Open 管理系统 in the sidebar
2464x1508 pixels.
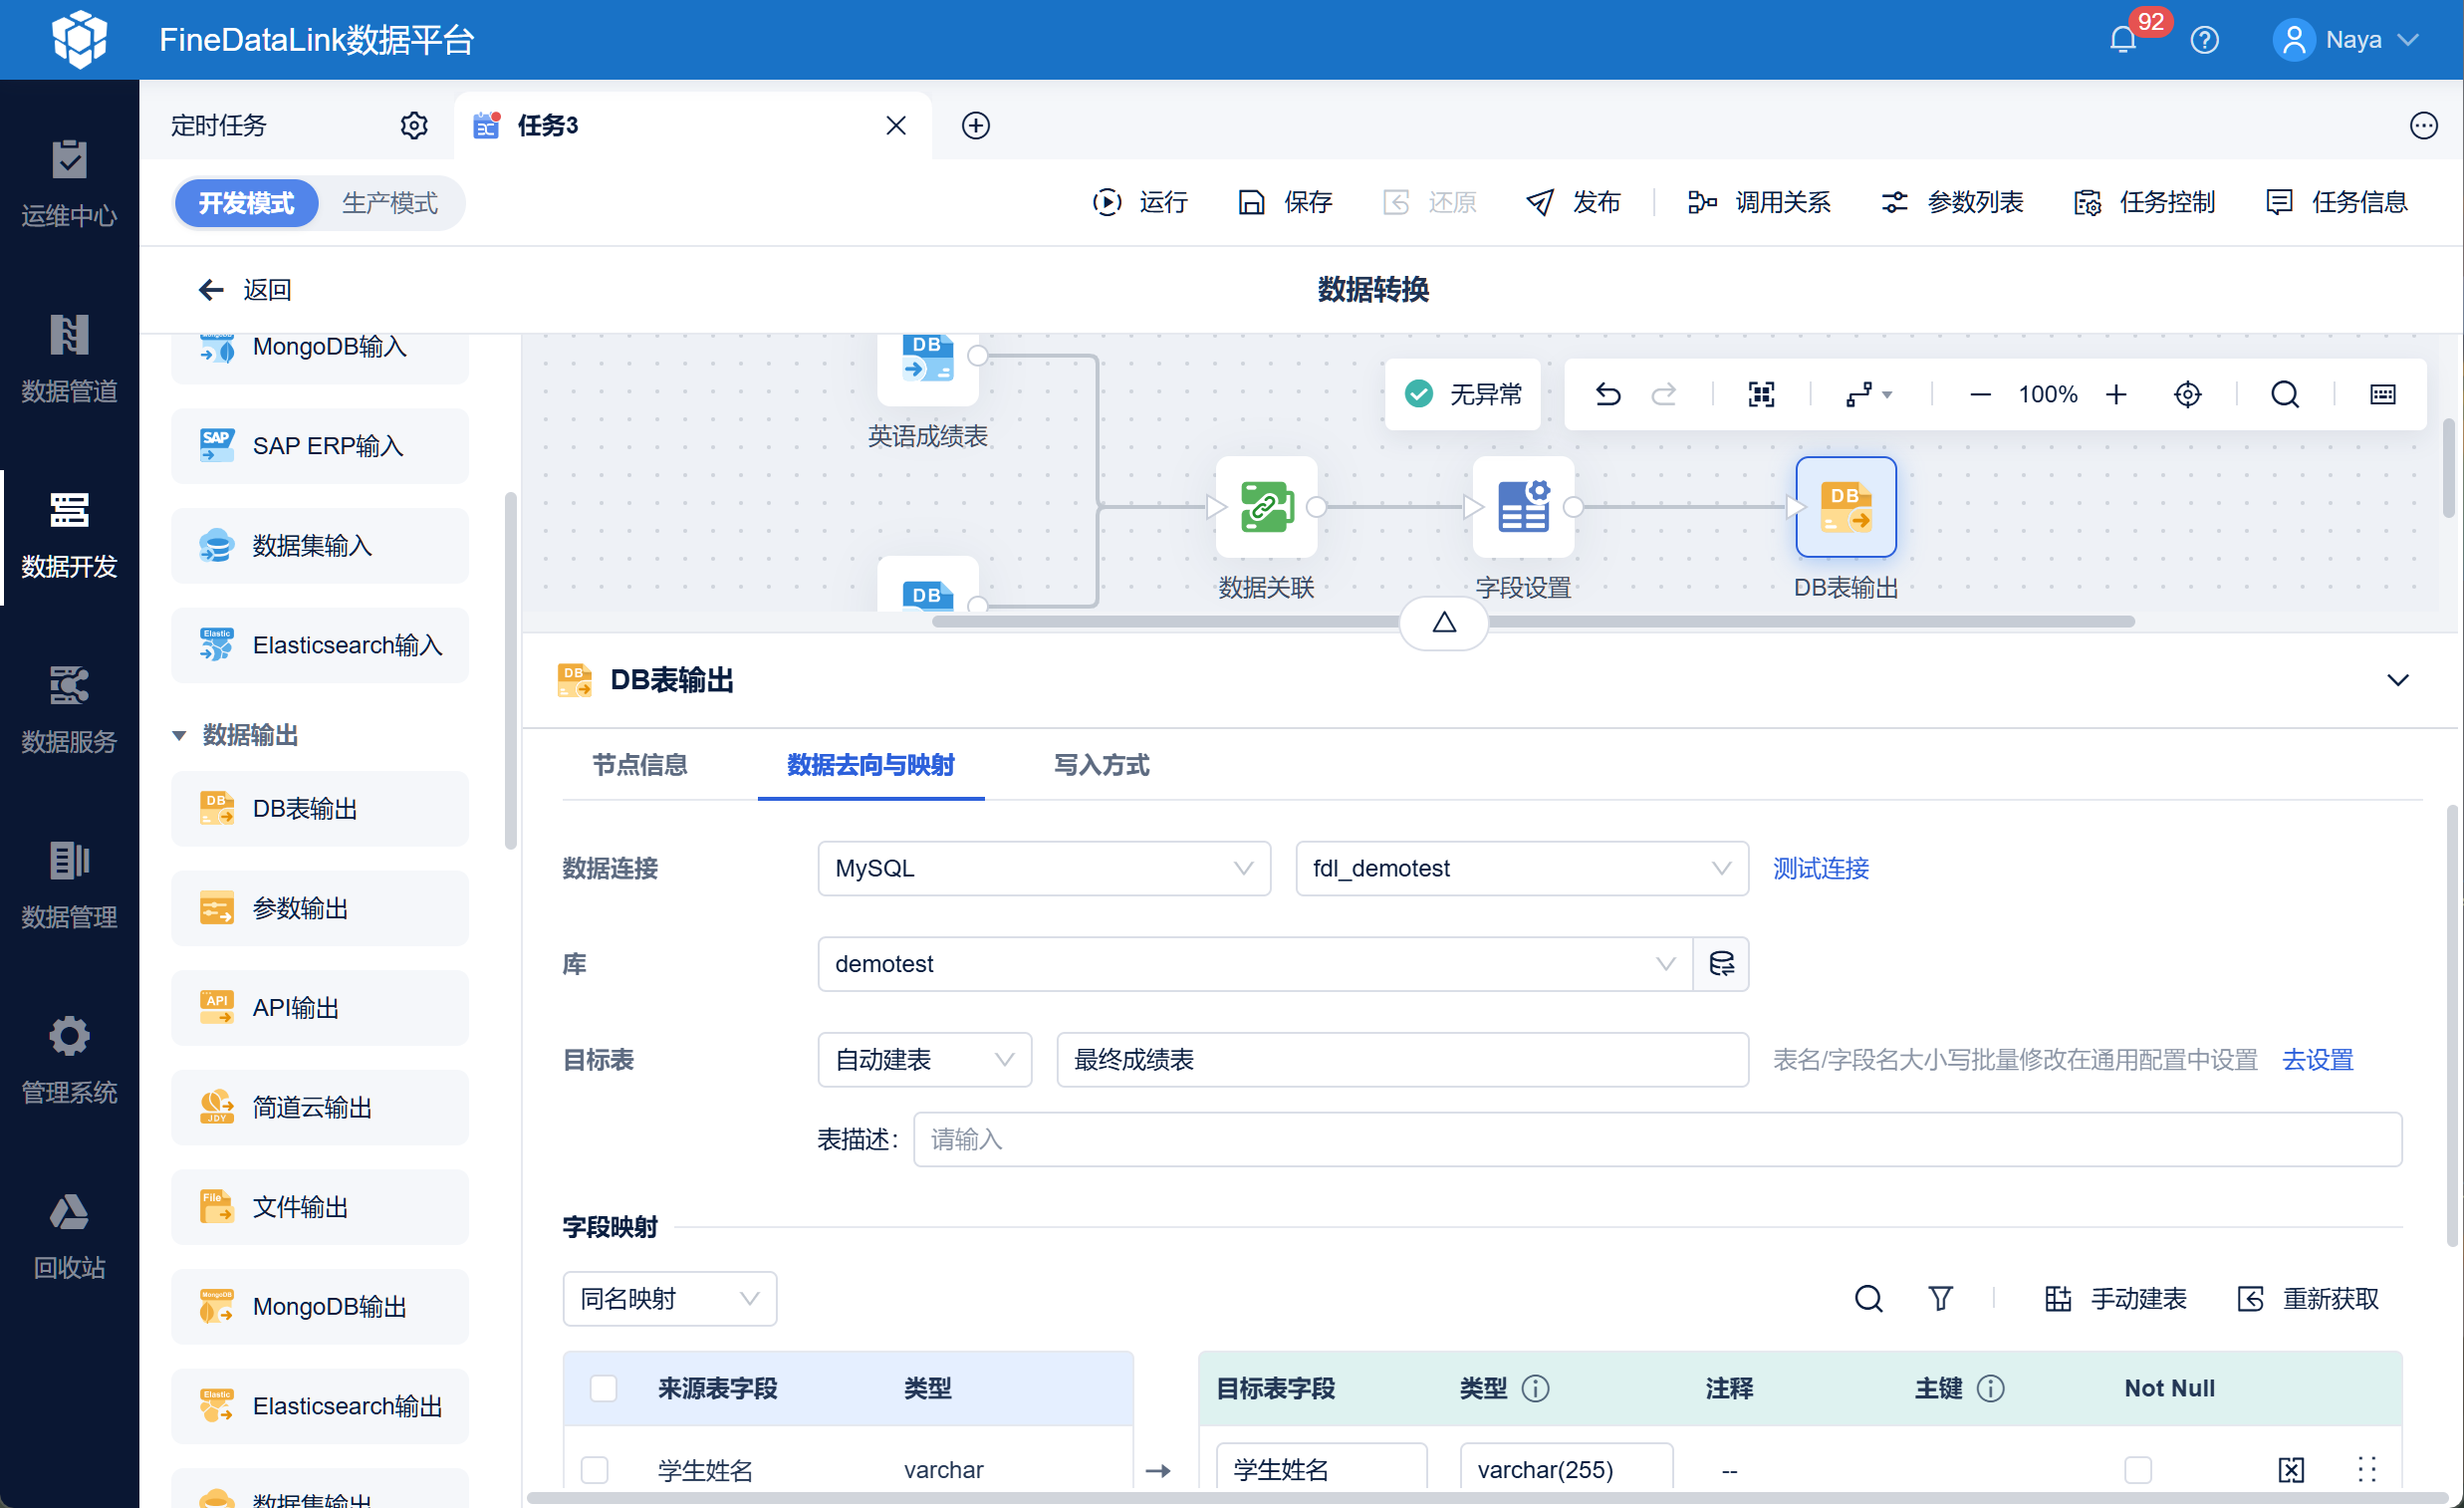[x=69, y=1061]
